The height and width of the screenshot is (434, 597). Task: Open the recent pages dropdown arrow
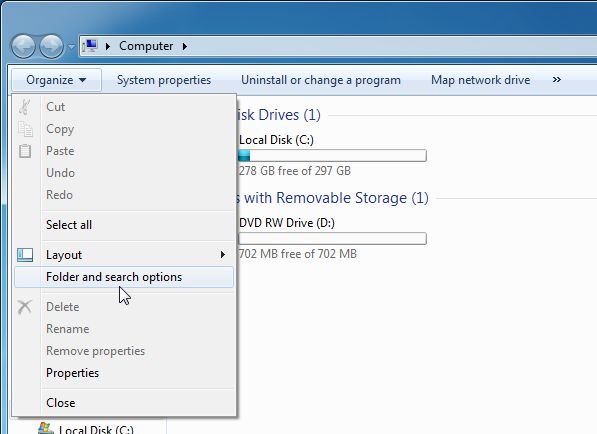[71, 47]
